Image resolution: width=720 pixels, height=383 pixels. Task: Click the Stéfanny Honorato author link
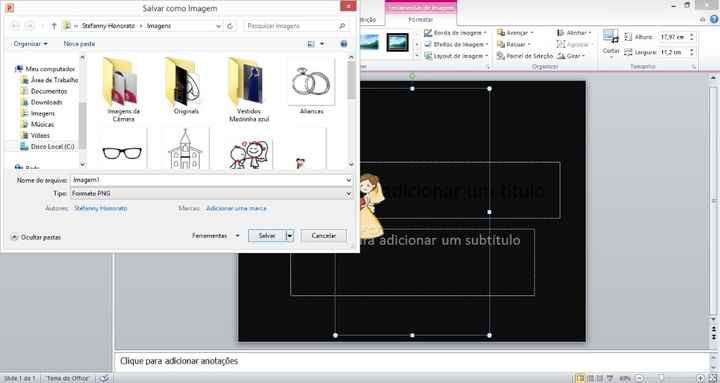(x=101, y=208)
